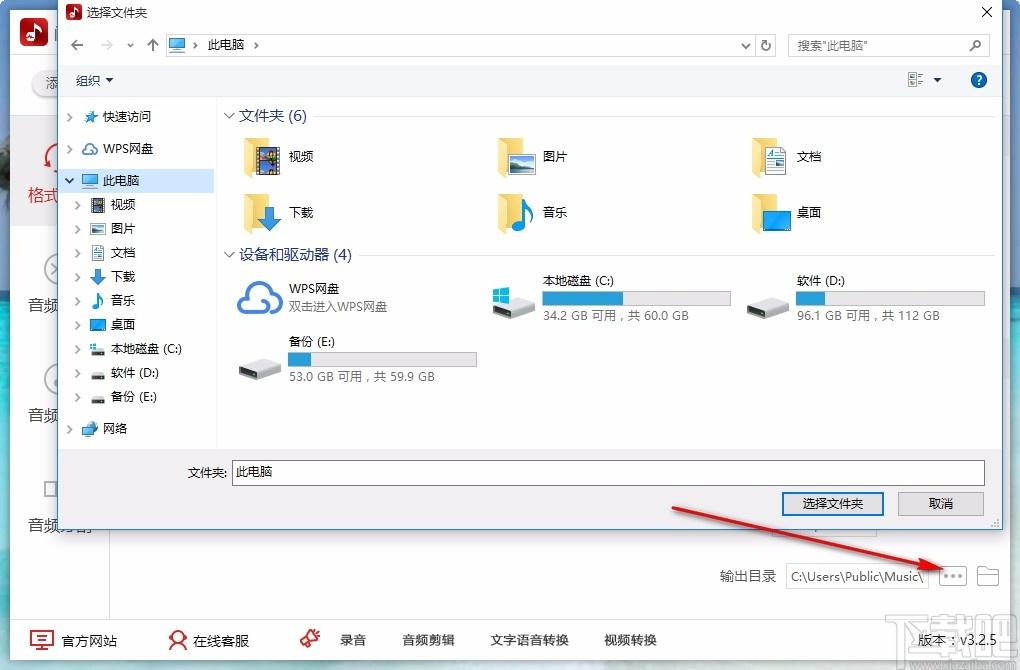Viewport: 1020px width, 670px height.
Task: Select 快速访问 in the navigation tree
Action: [126, 116]
